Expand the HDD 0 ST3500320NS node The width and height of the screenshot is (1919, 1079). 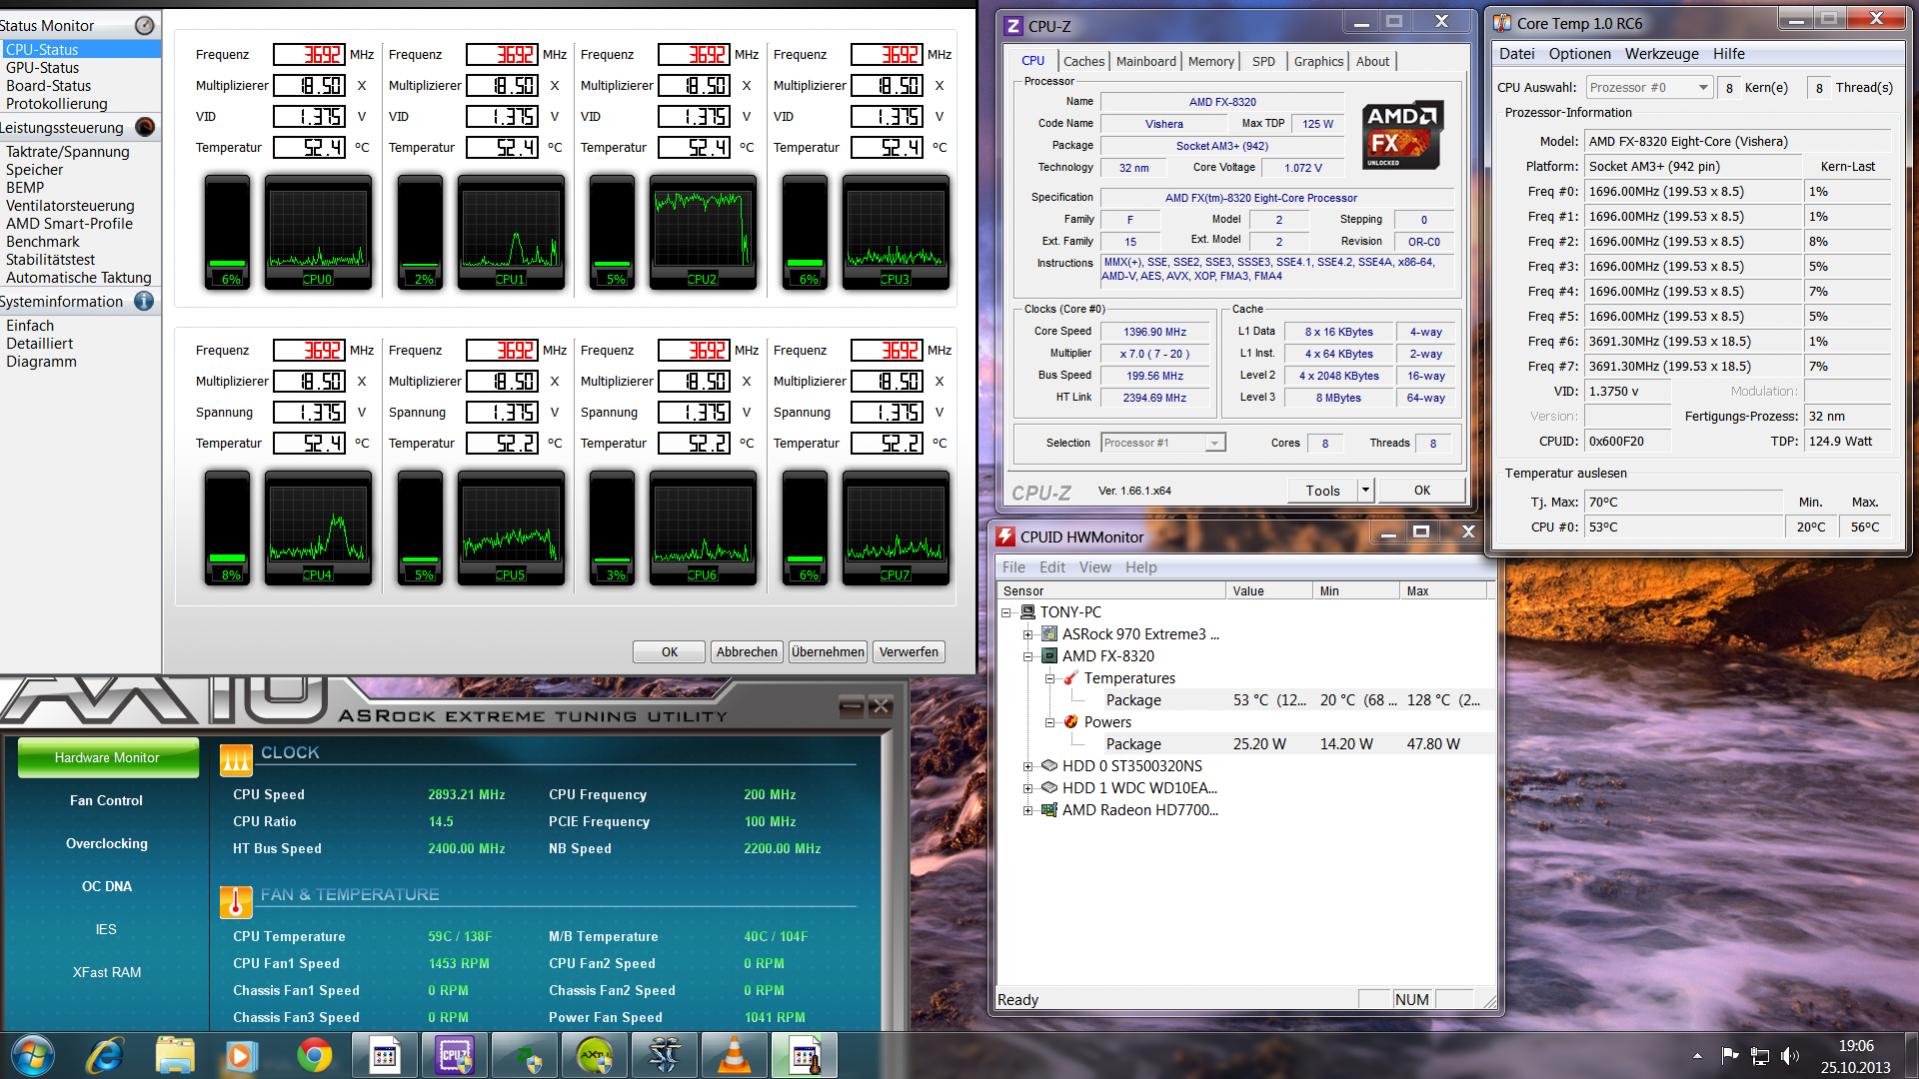[x=1027, y=766]
